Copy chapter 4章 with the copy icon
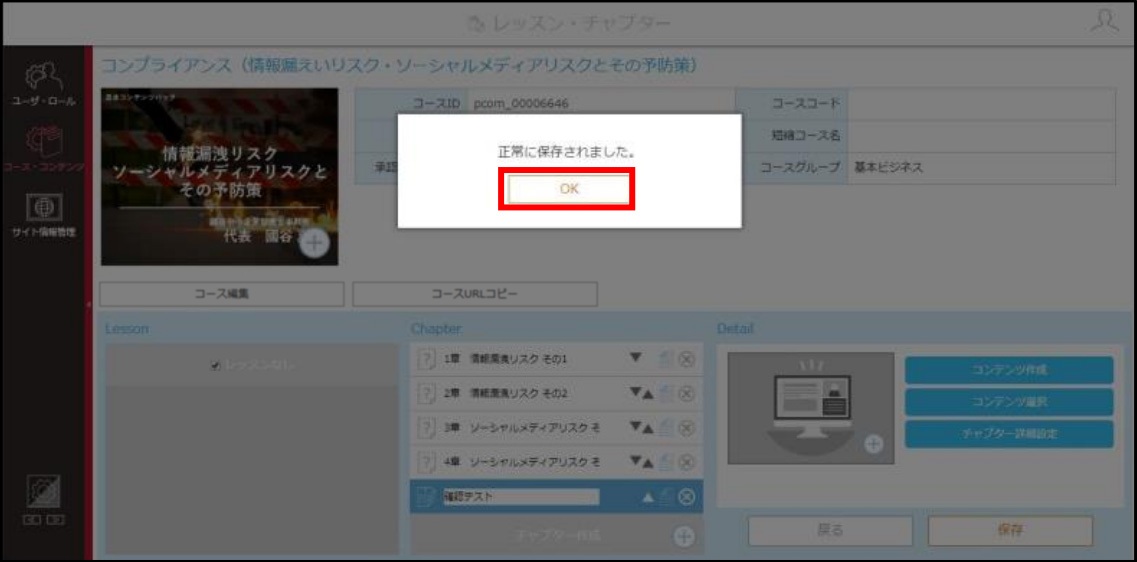This screenshot has width=1137, height=562. [667, 462]
